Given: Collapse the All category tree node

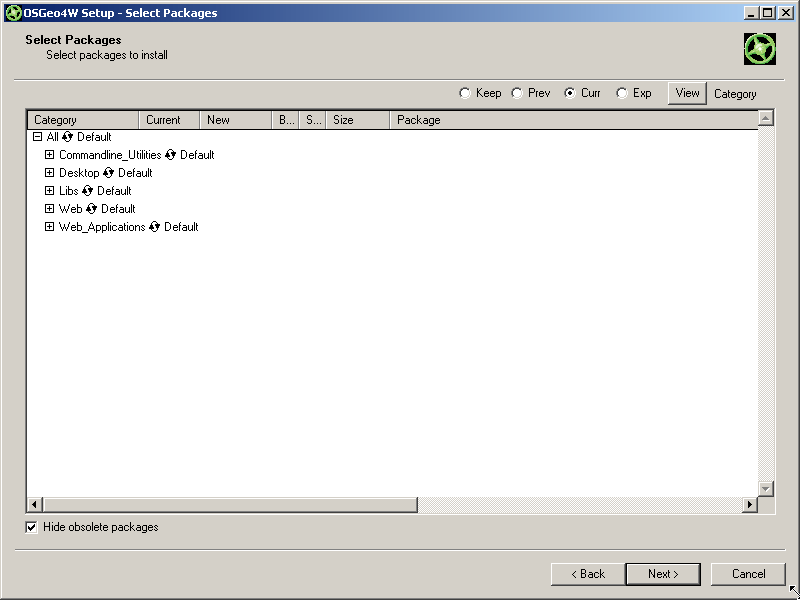Looking at the screenshot, I should point(37,137).
